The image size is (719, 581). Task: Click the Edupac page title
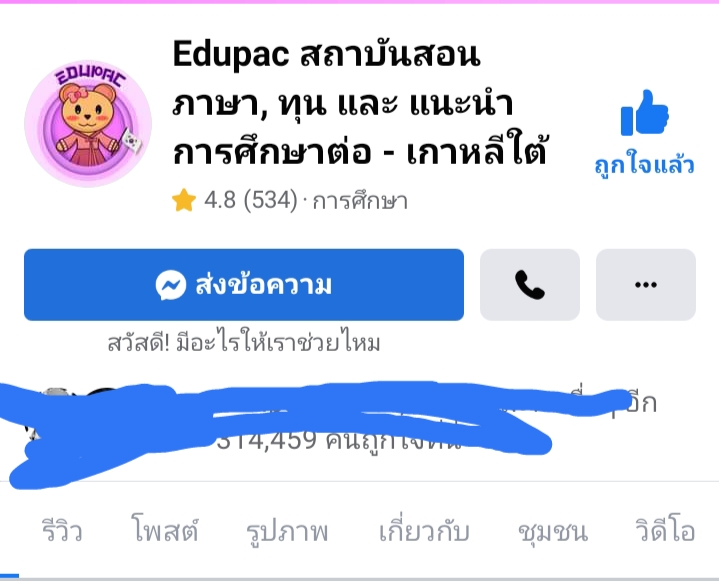[x=360, y=102]
